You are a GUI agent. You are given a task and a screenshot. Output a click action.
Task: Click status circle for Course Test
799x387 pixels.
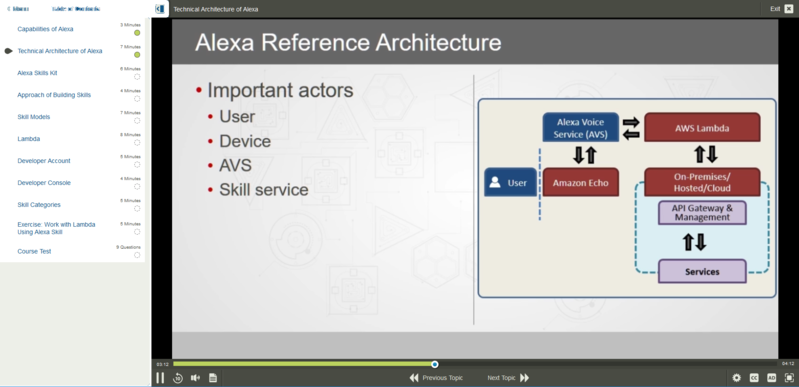tap(137, 255)
